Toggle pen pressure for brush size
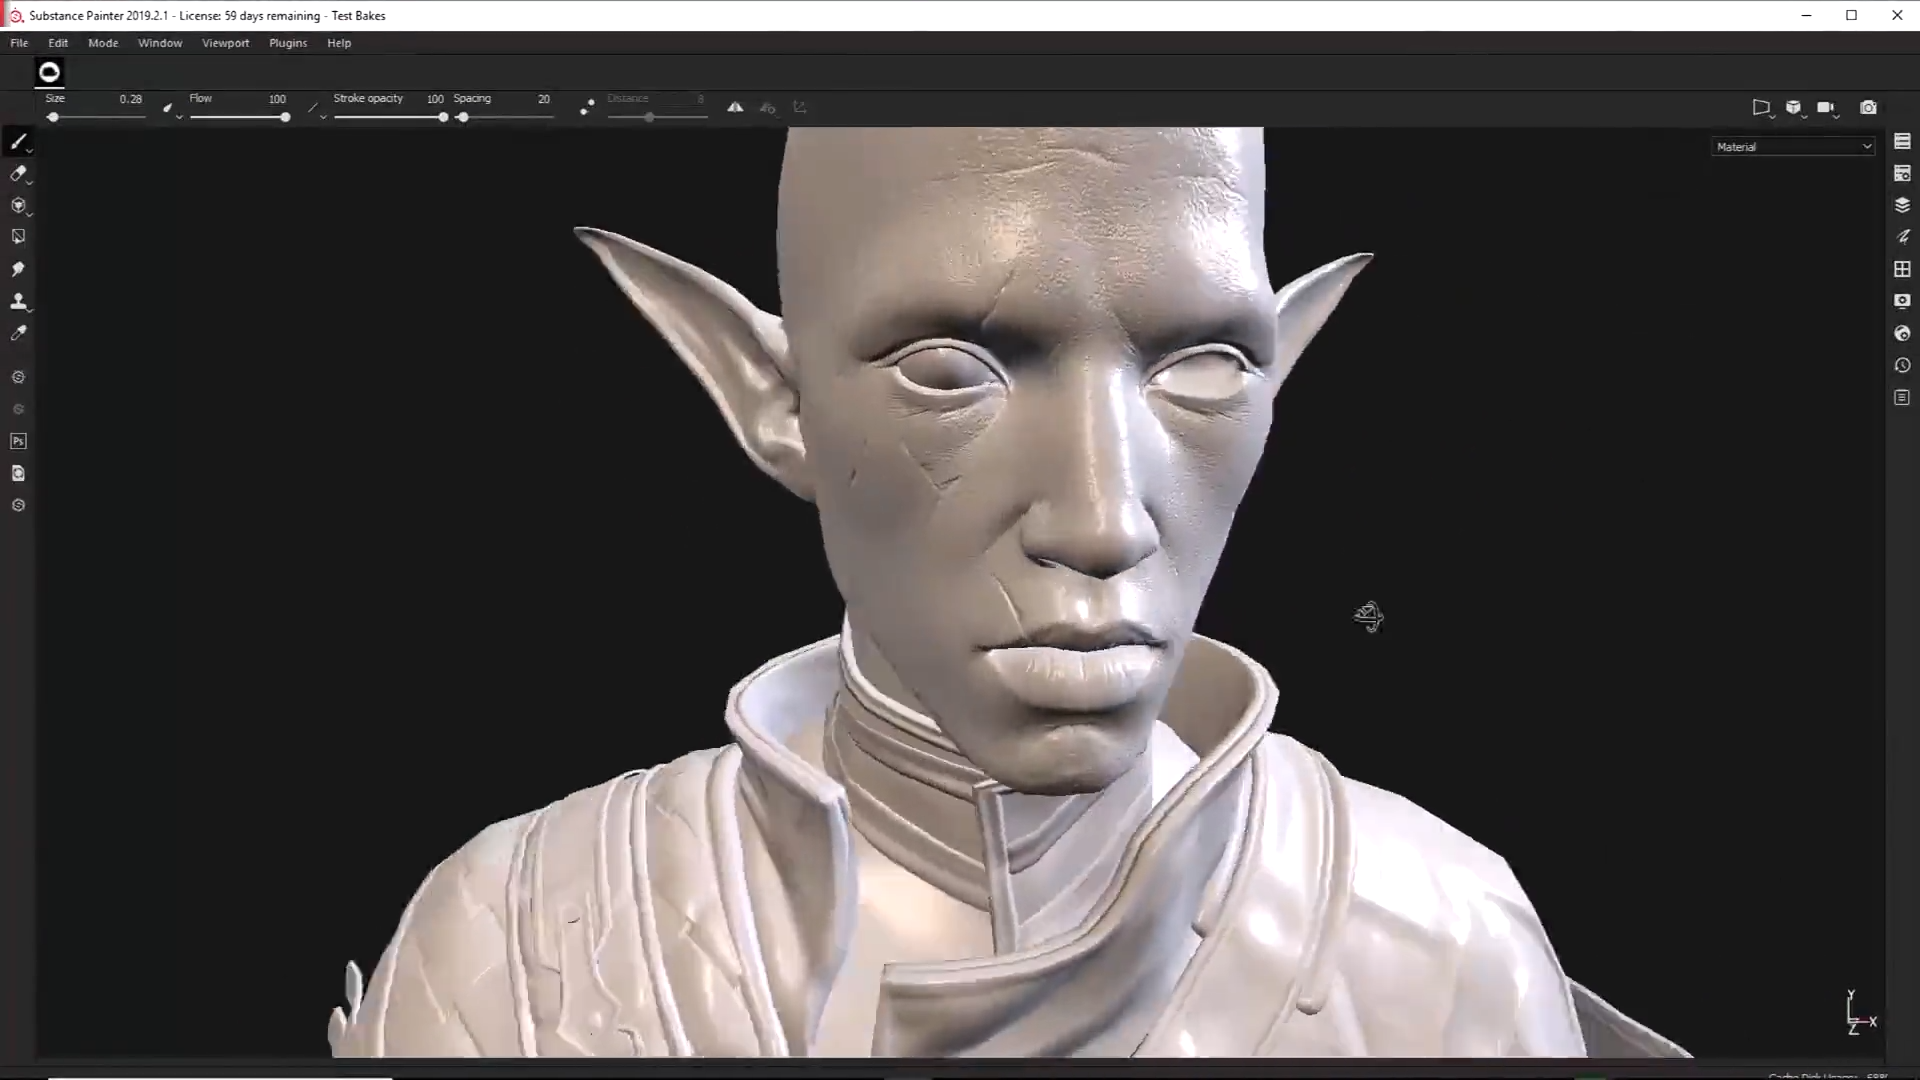The image size is (1920, 1080). tap(167, 107)
